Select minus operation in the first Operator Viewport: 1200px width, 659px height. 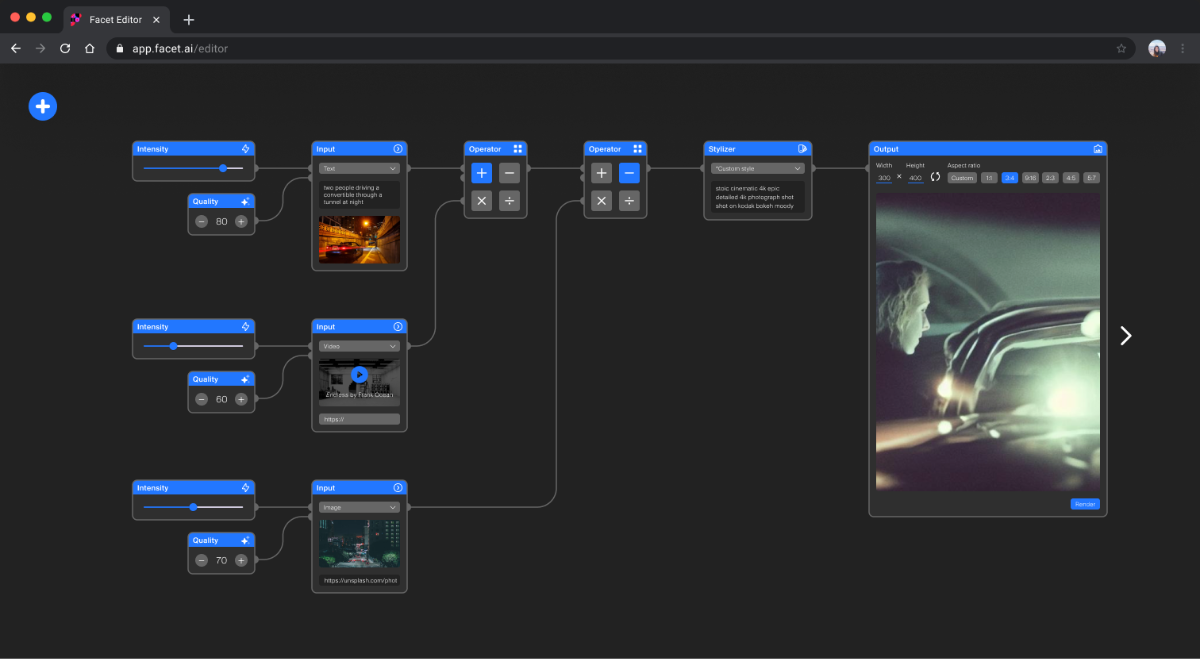pos(509,173)
